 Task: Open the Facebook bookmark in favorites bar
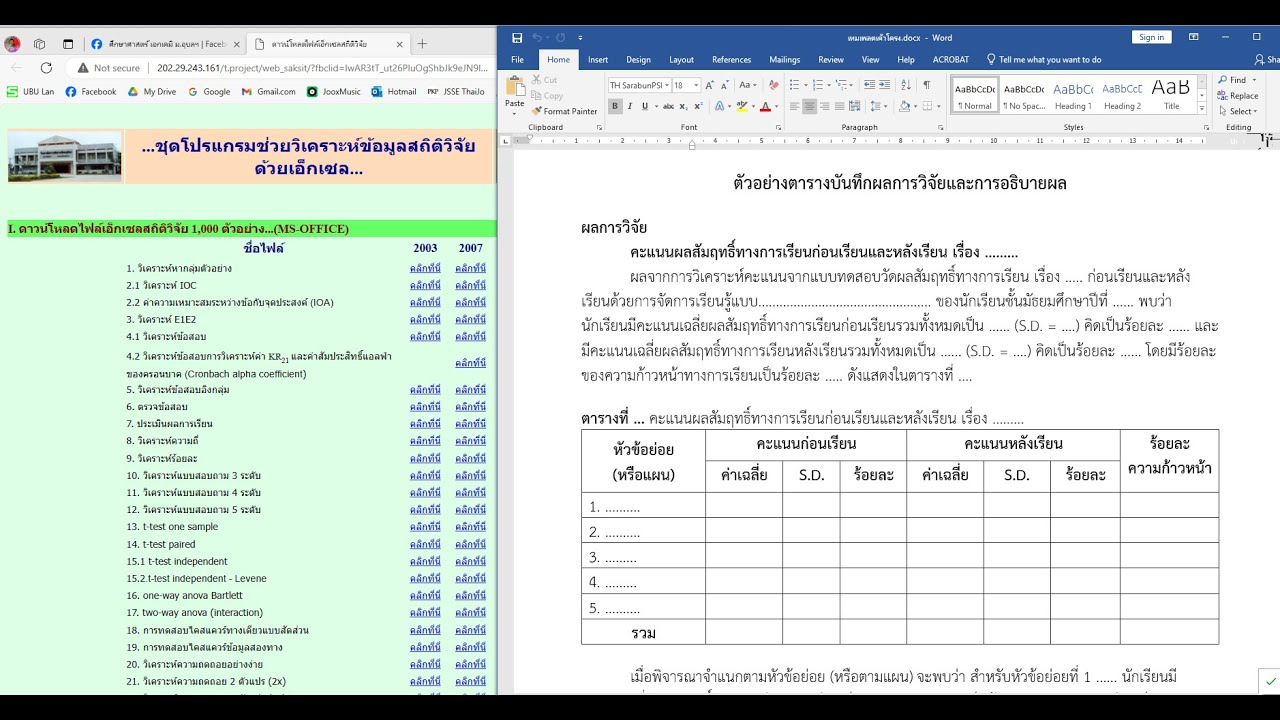pyautogui.click(x=91, y=92)
